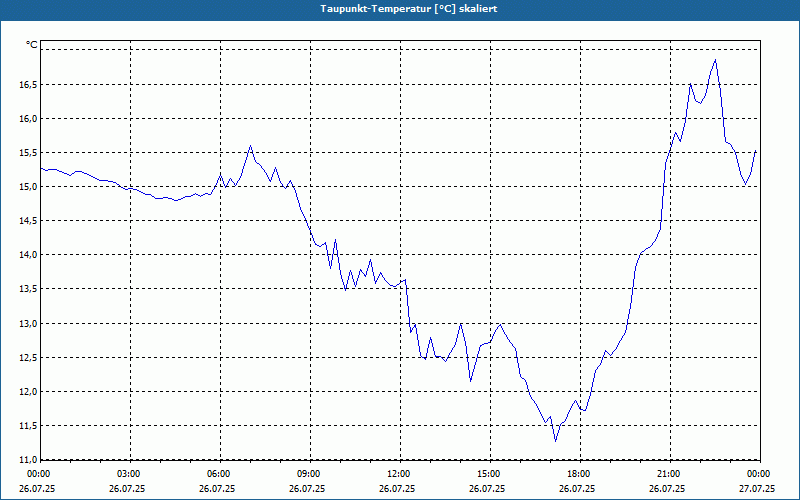Select the 11,5 y-axis label
Screen dimensions: 800x500
[29, 426]
